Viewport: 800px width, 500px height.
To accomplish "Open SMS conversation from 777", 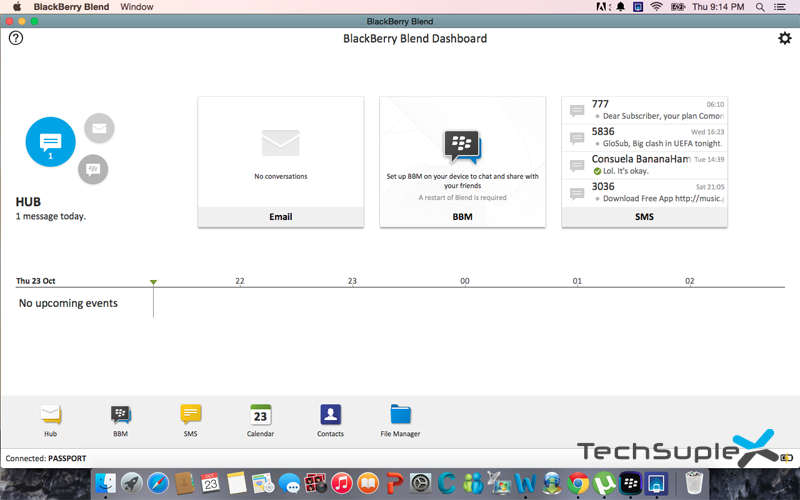I will click(x=644, y=110).
